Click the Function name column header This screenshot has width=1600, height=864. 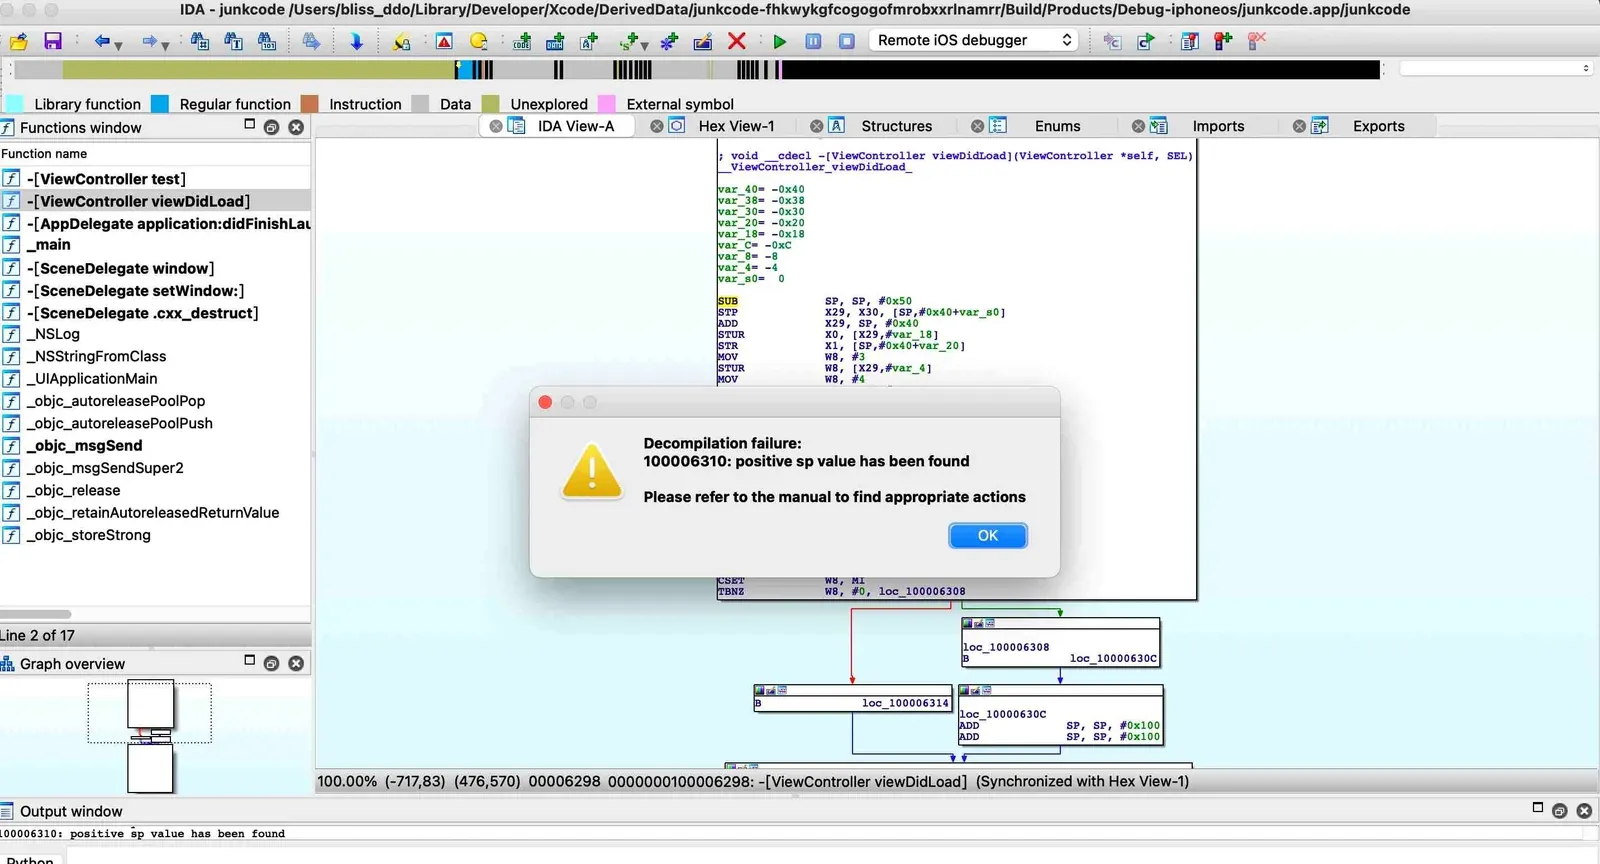click(155, 154)
